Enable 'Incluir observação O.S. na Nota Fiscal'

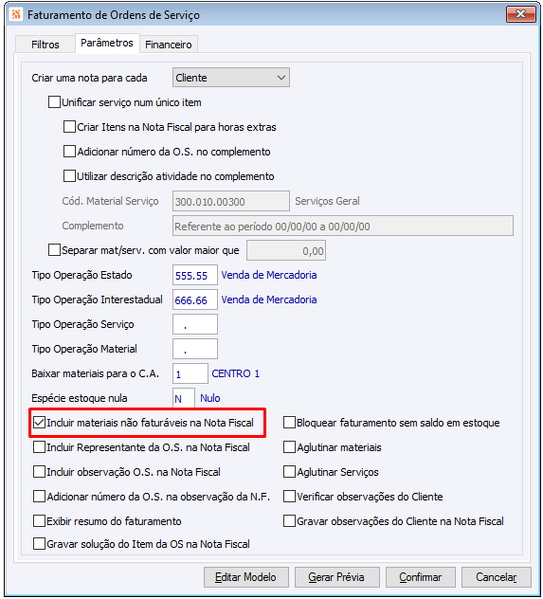click(39, 472)
